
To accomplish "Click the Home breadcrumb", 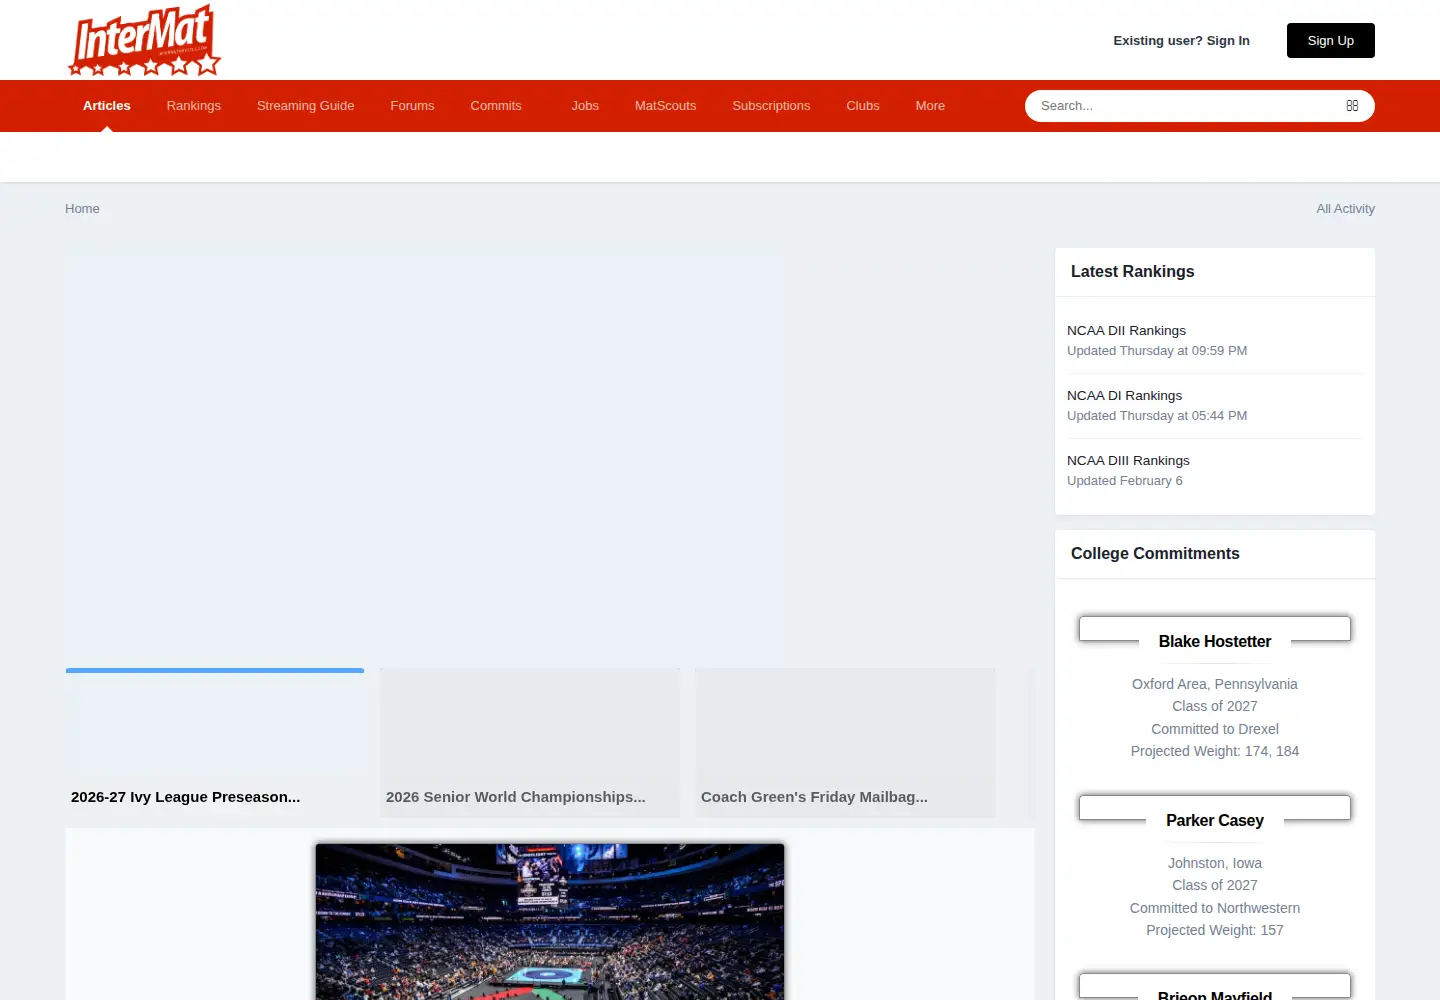I will (x=82, y=209).
